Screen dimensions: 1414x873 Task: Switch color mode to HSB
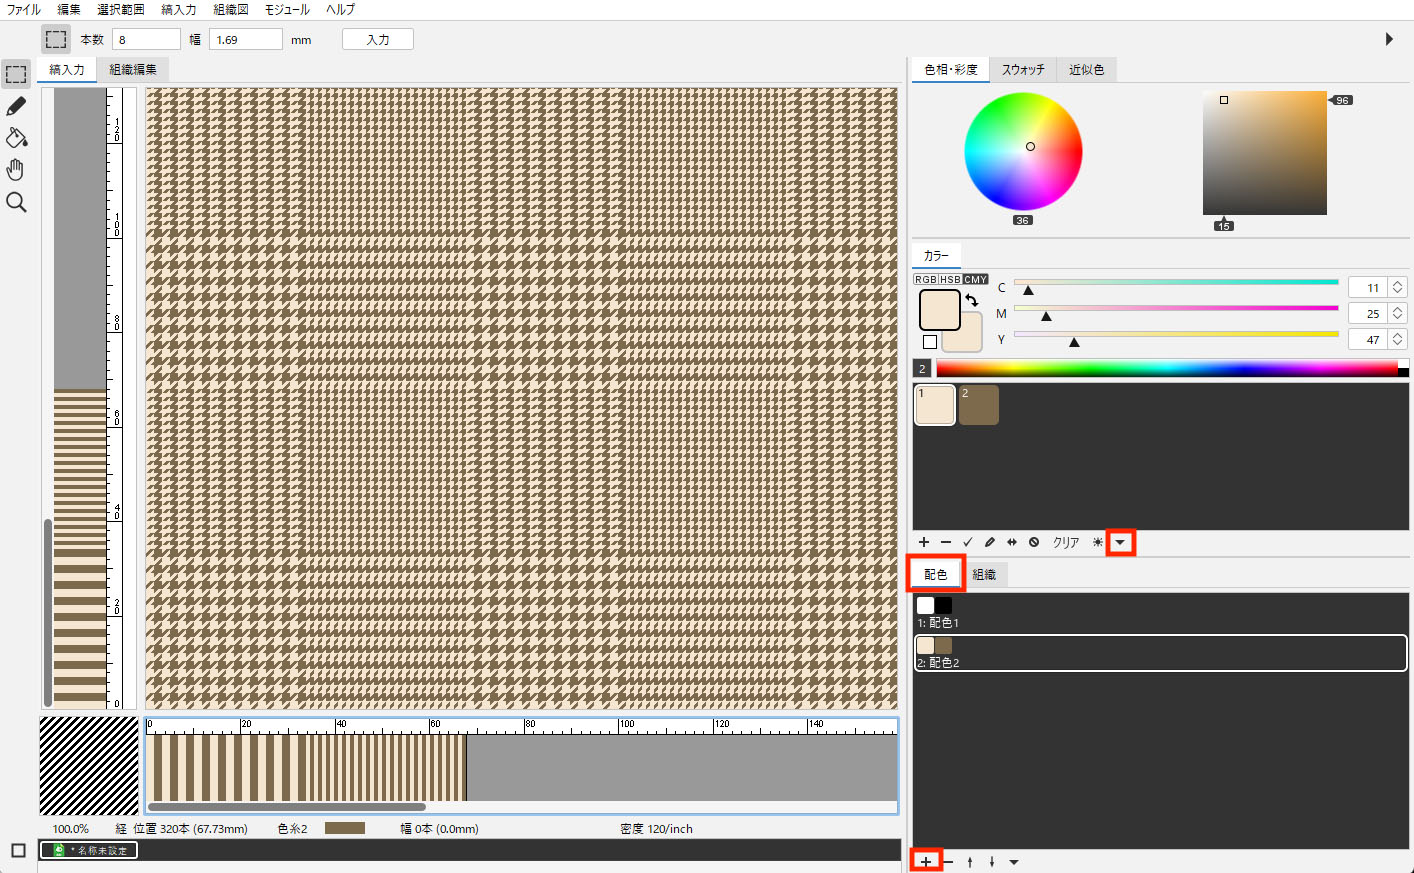(950, 280)
